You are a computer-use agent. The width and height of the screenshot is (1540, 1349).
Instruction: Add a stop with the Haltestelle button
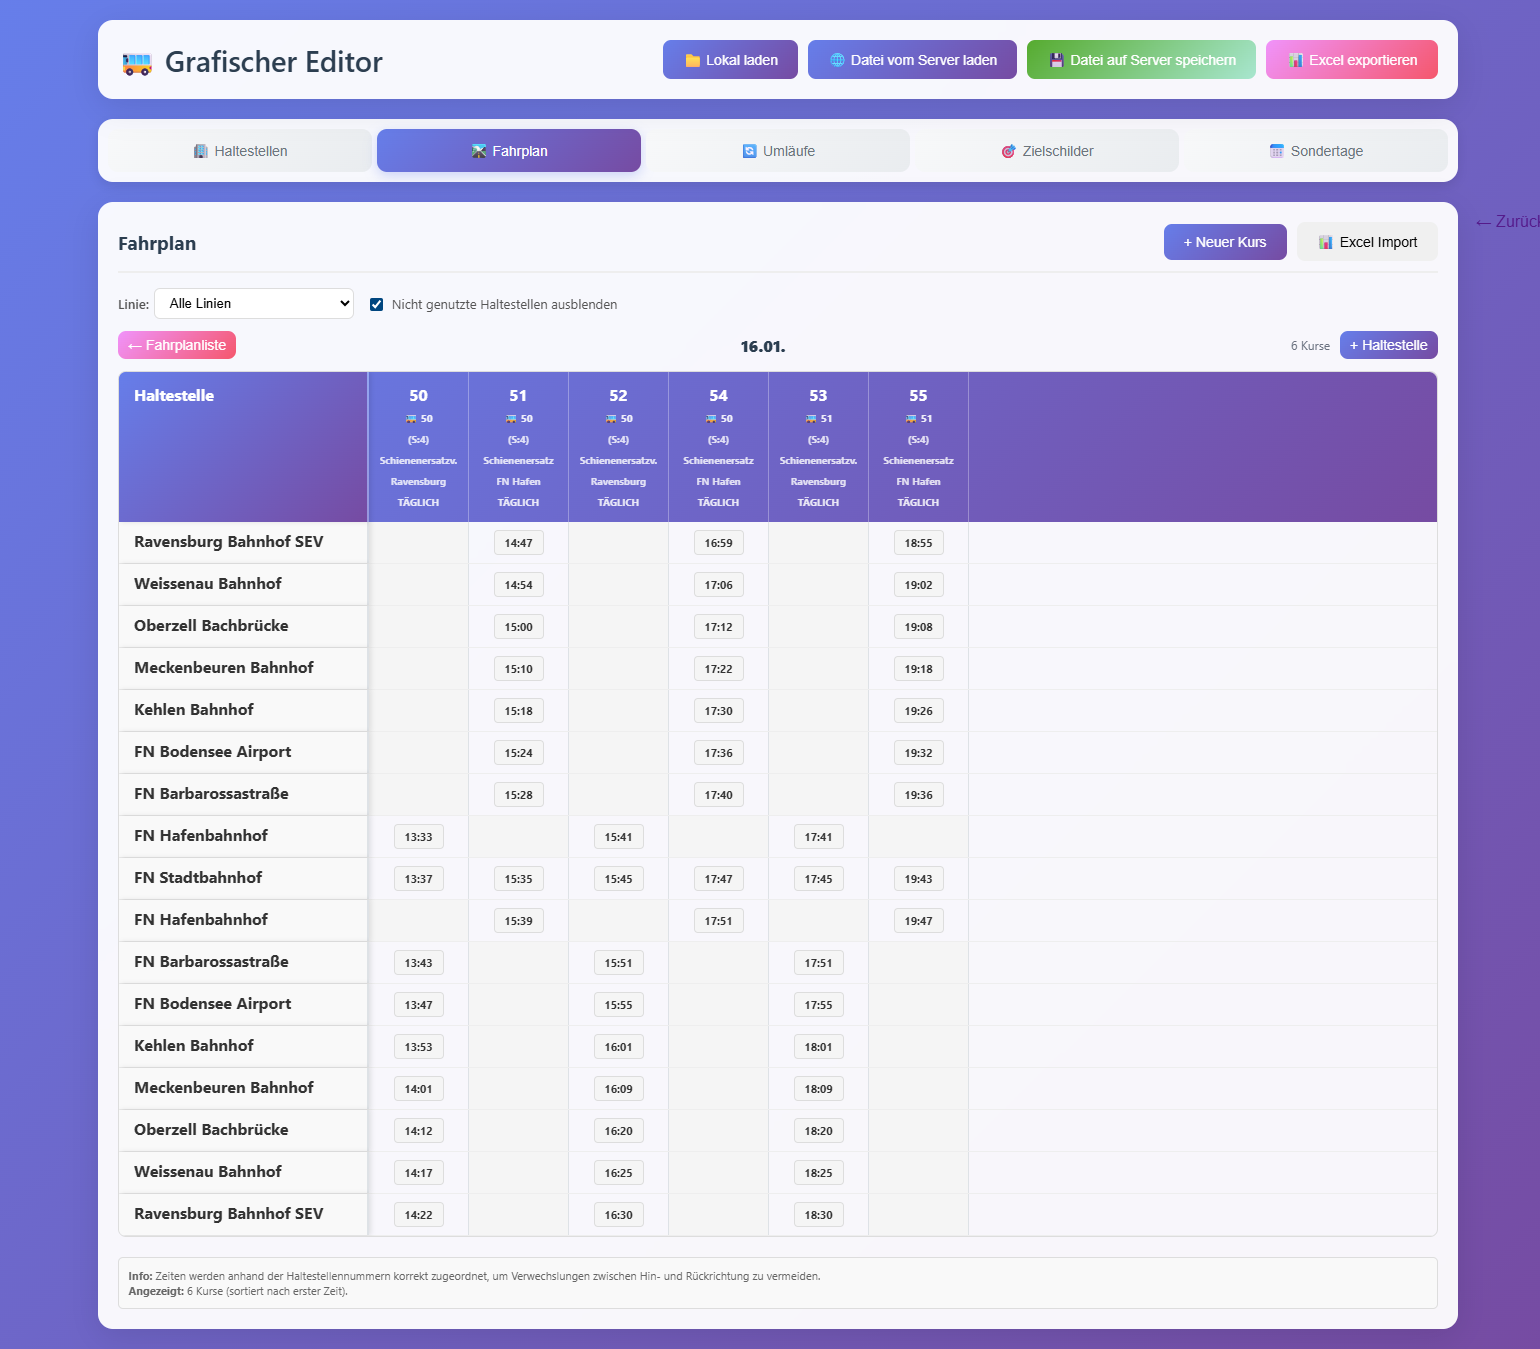click(1388, 344)
